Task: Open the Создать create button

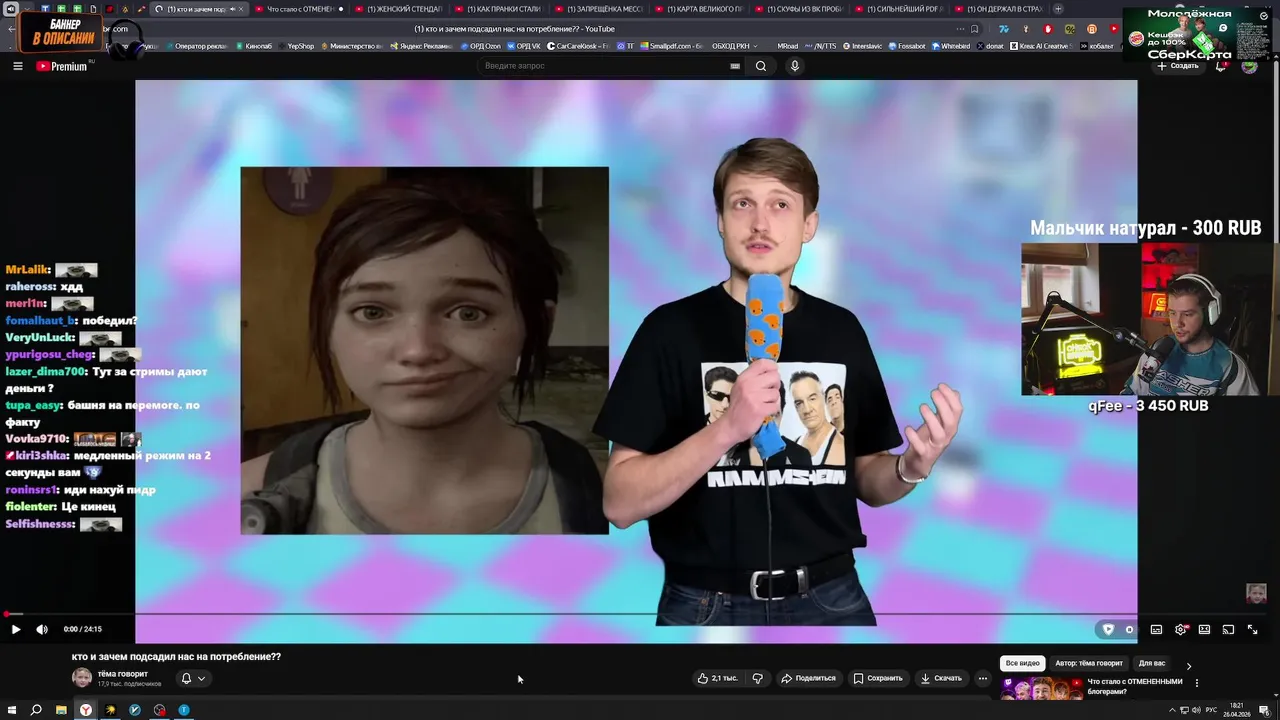Action: pos(1177,66)
